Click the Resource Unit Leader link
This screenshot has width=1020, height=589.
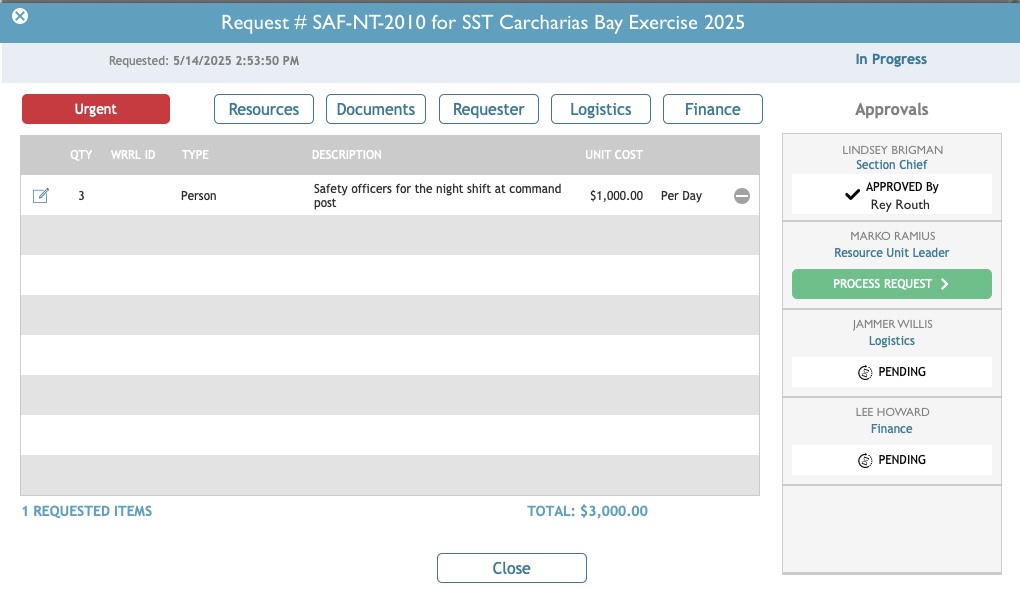891,252
